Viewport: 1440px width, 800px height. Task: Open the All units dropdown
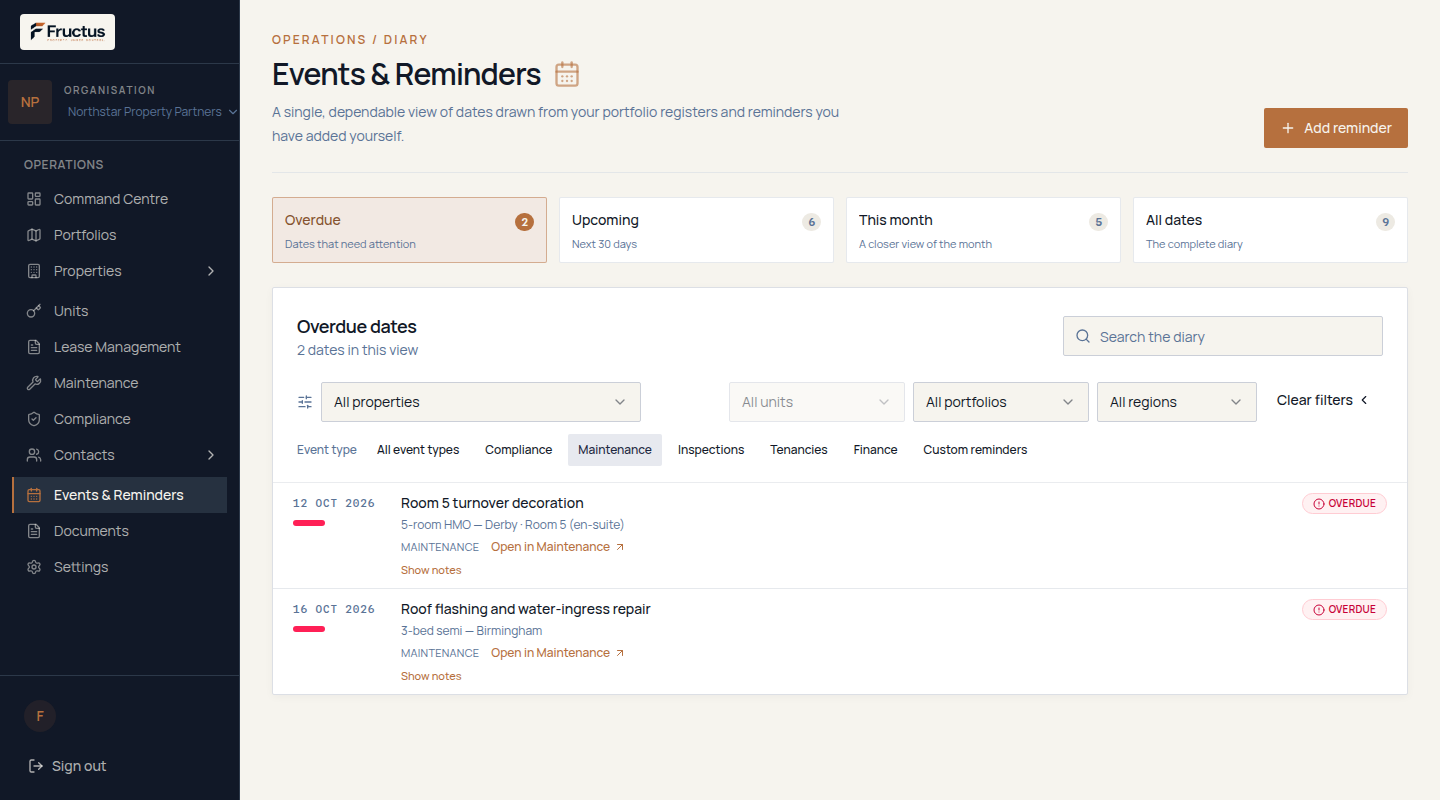tap(817, 402)
